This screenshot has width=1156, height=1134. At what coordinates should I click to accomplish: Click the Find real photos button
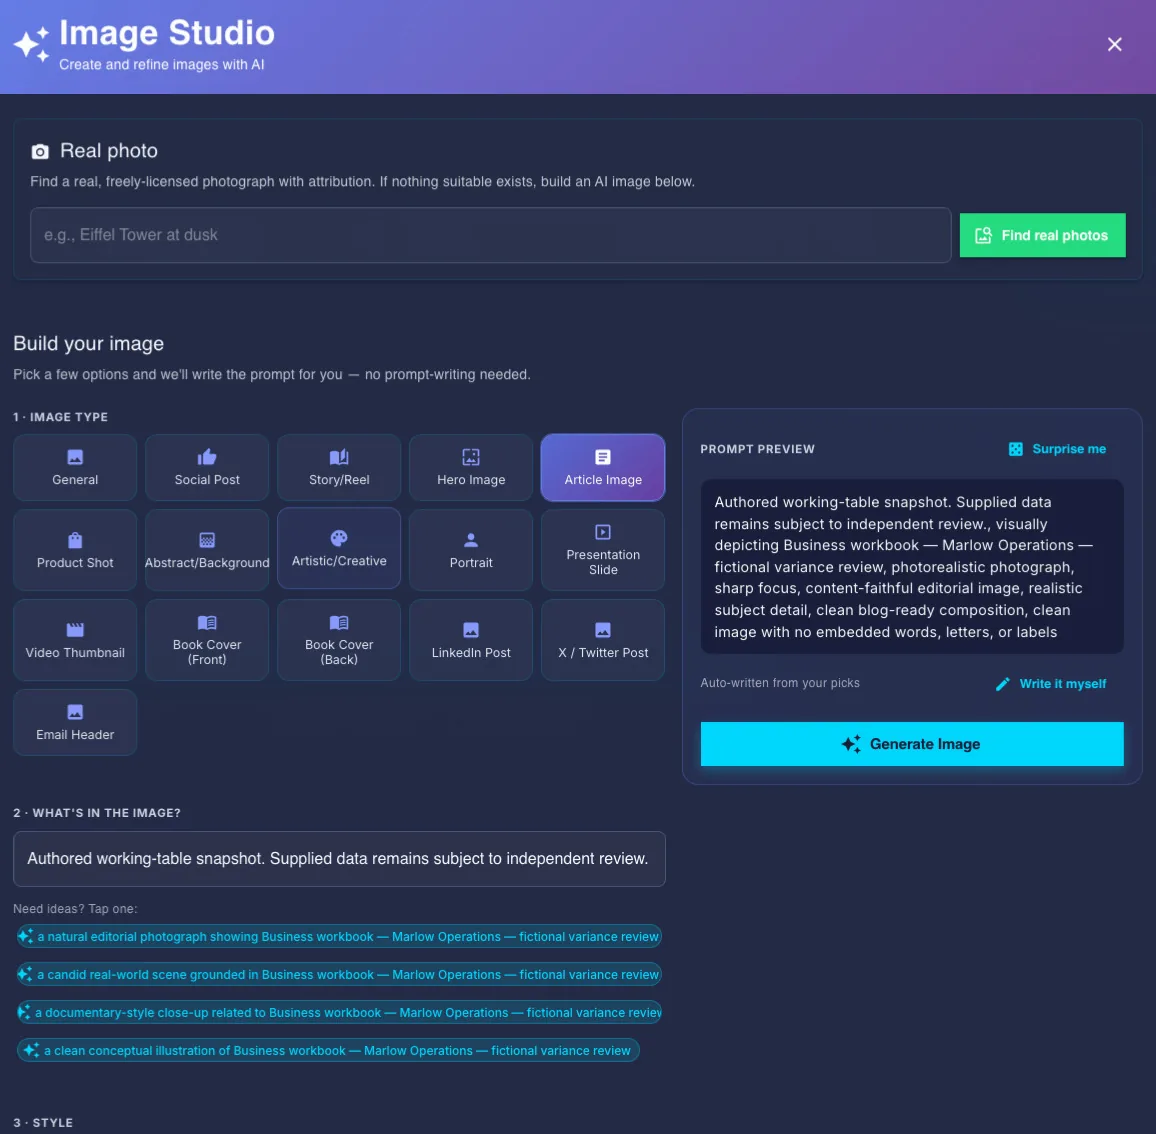pyautogui.click(x=1042, y=235)
